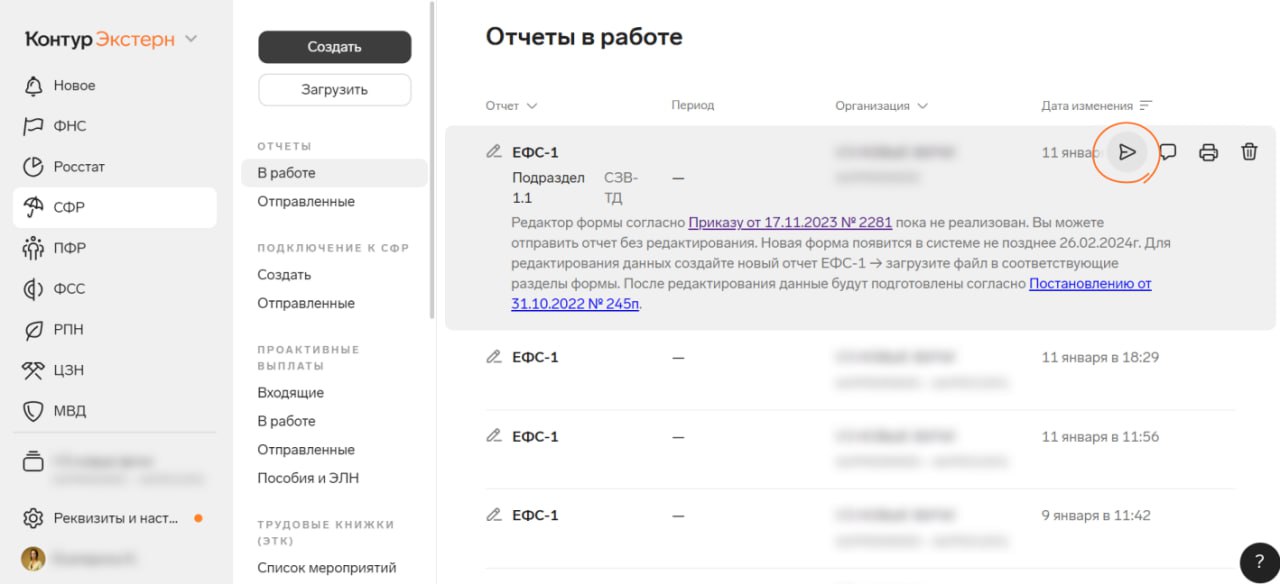Click the Загрузить button

click(x=334, y=90)
